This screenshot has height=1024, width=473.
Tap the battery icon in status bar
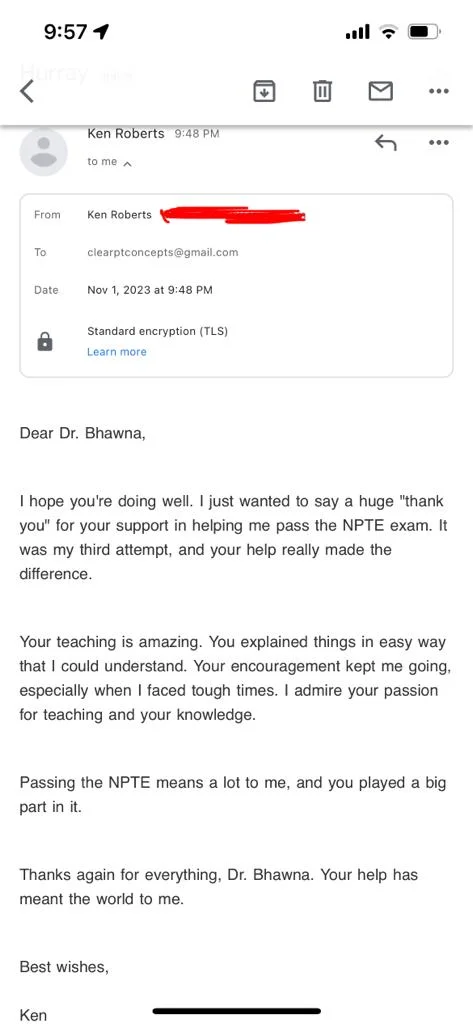425,31
